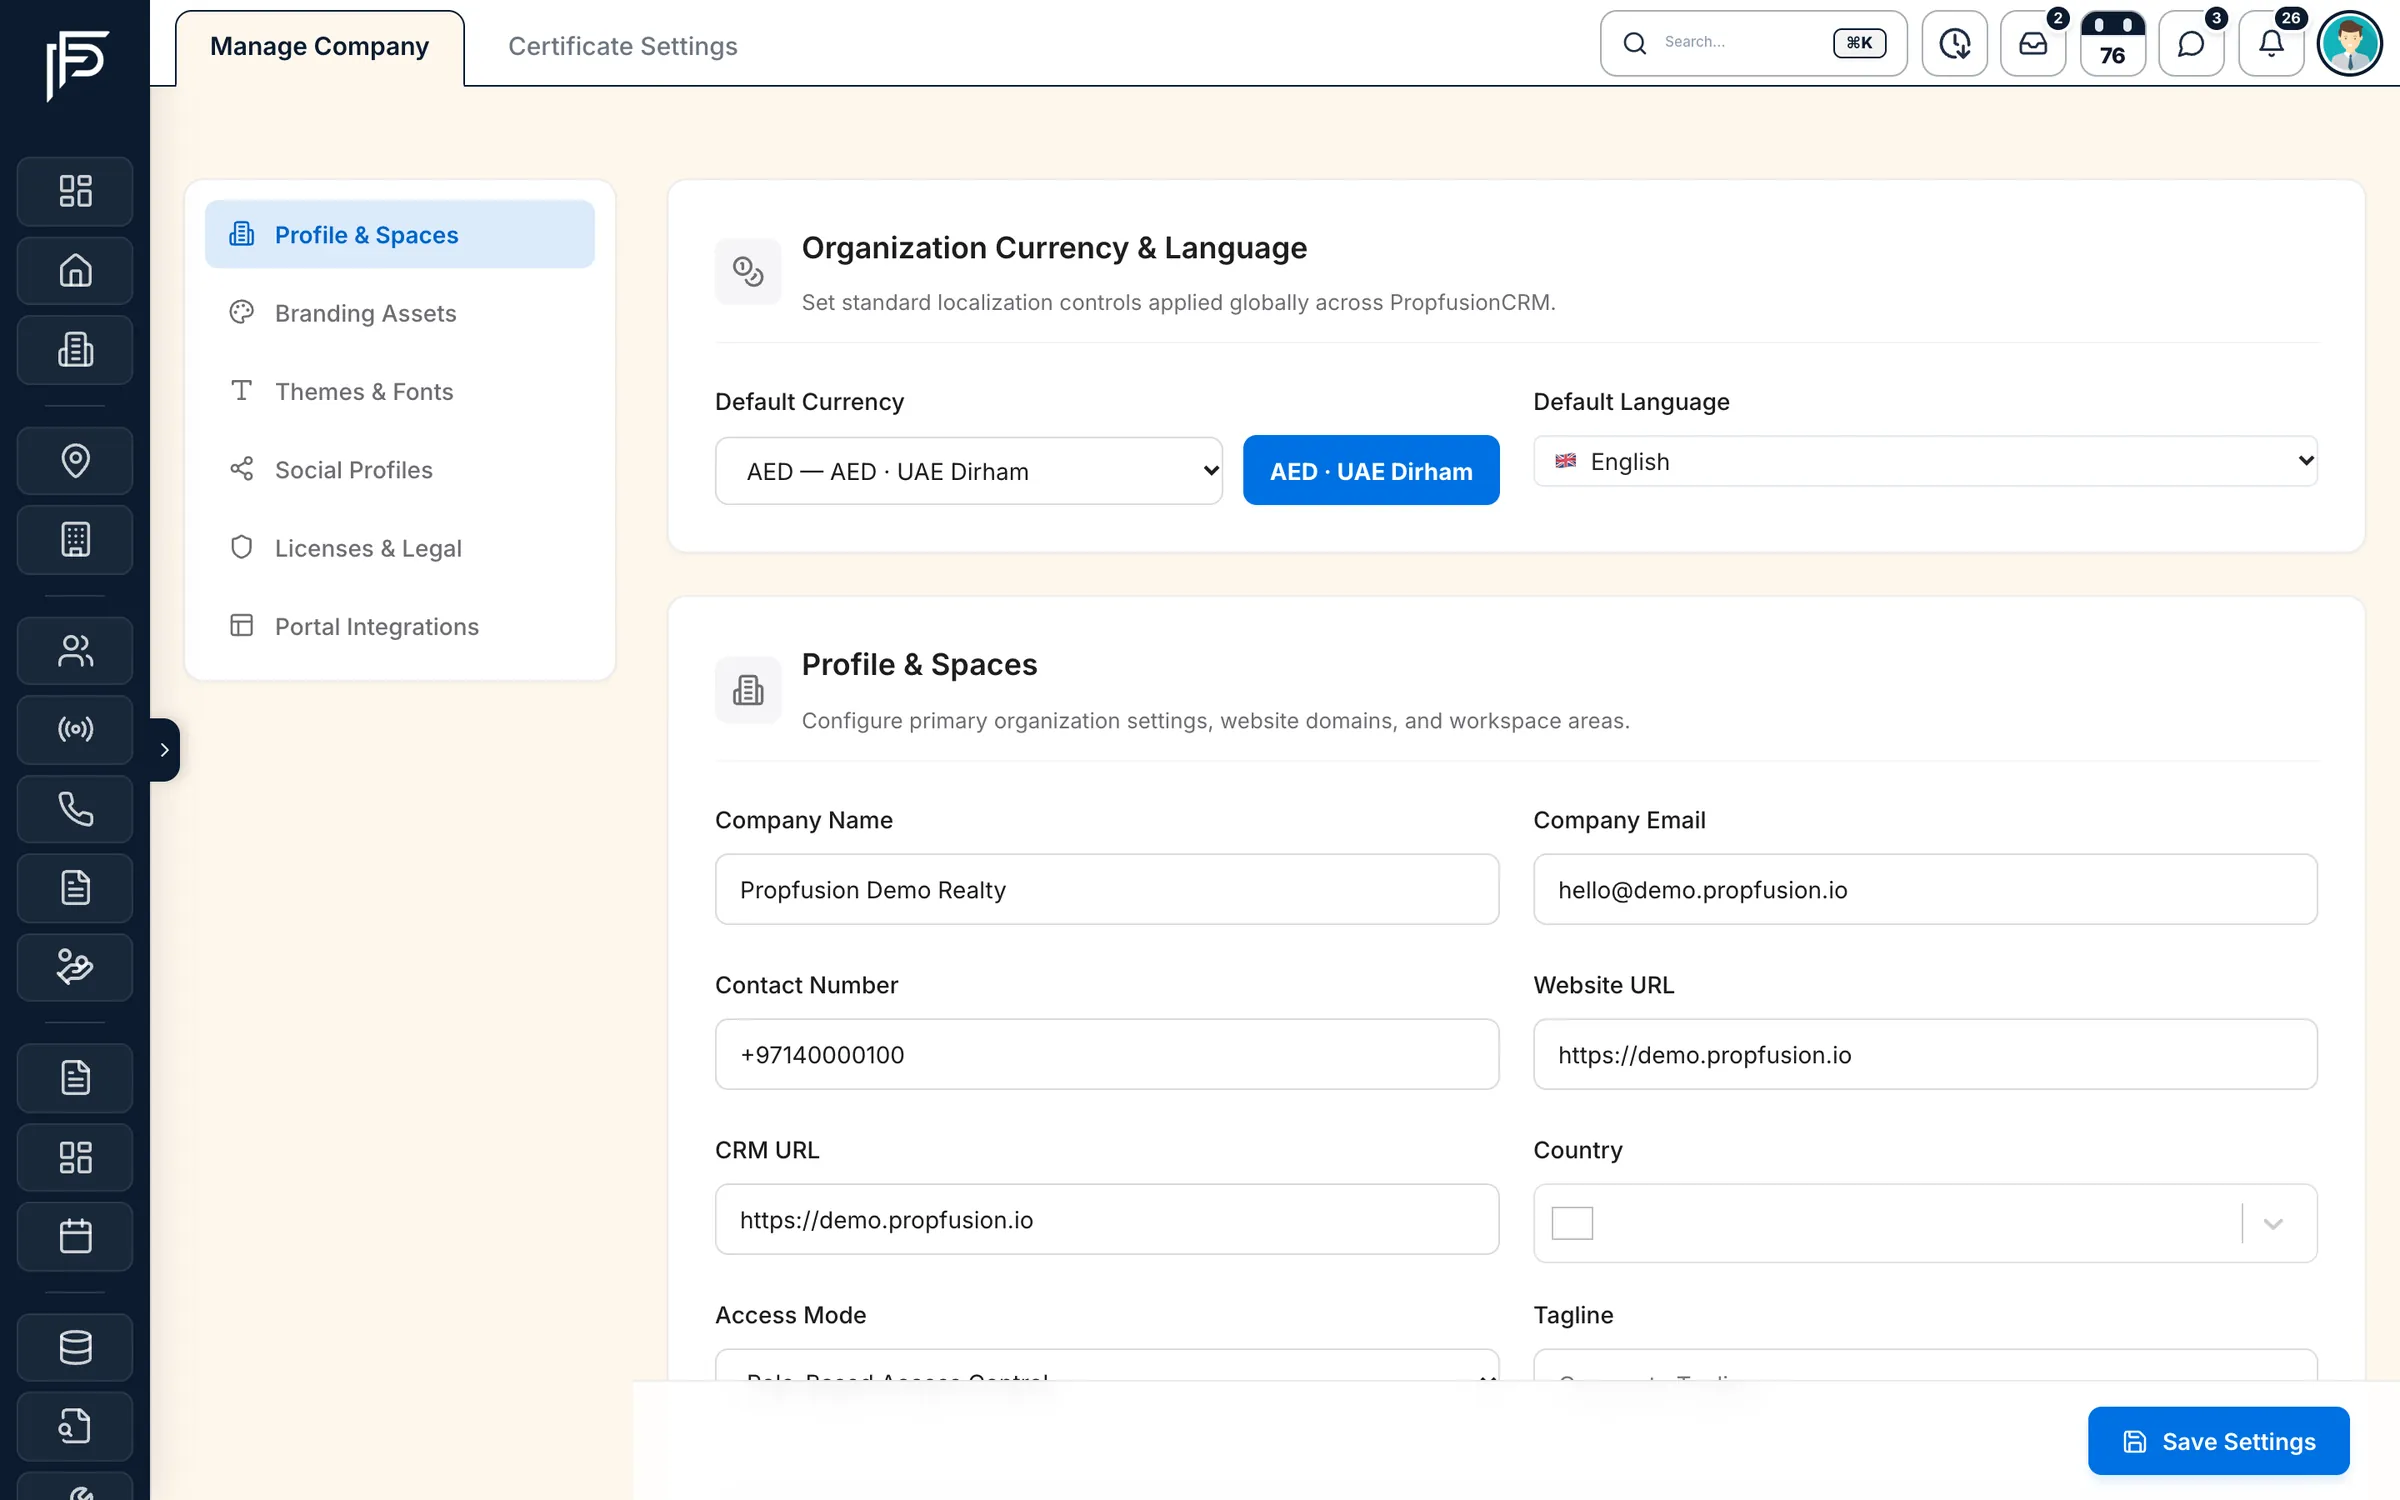Click the handshake deals sidebar icon
This screenshot has height=1500, width=2400.
[75, 967]
